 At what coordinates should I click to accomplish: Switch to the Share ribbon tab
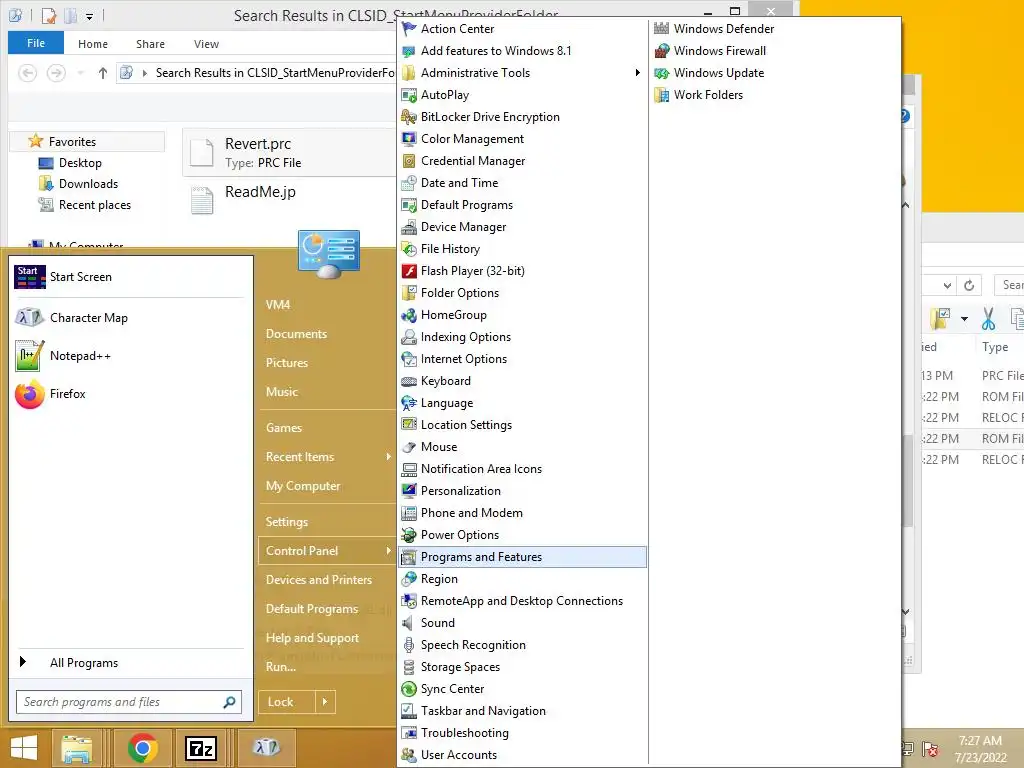[x=150, y=44]
